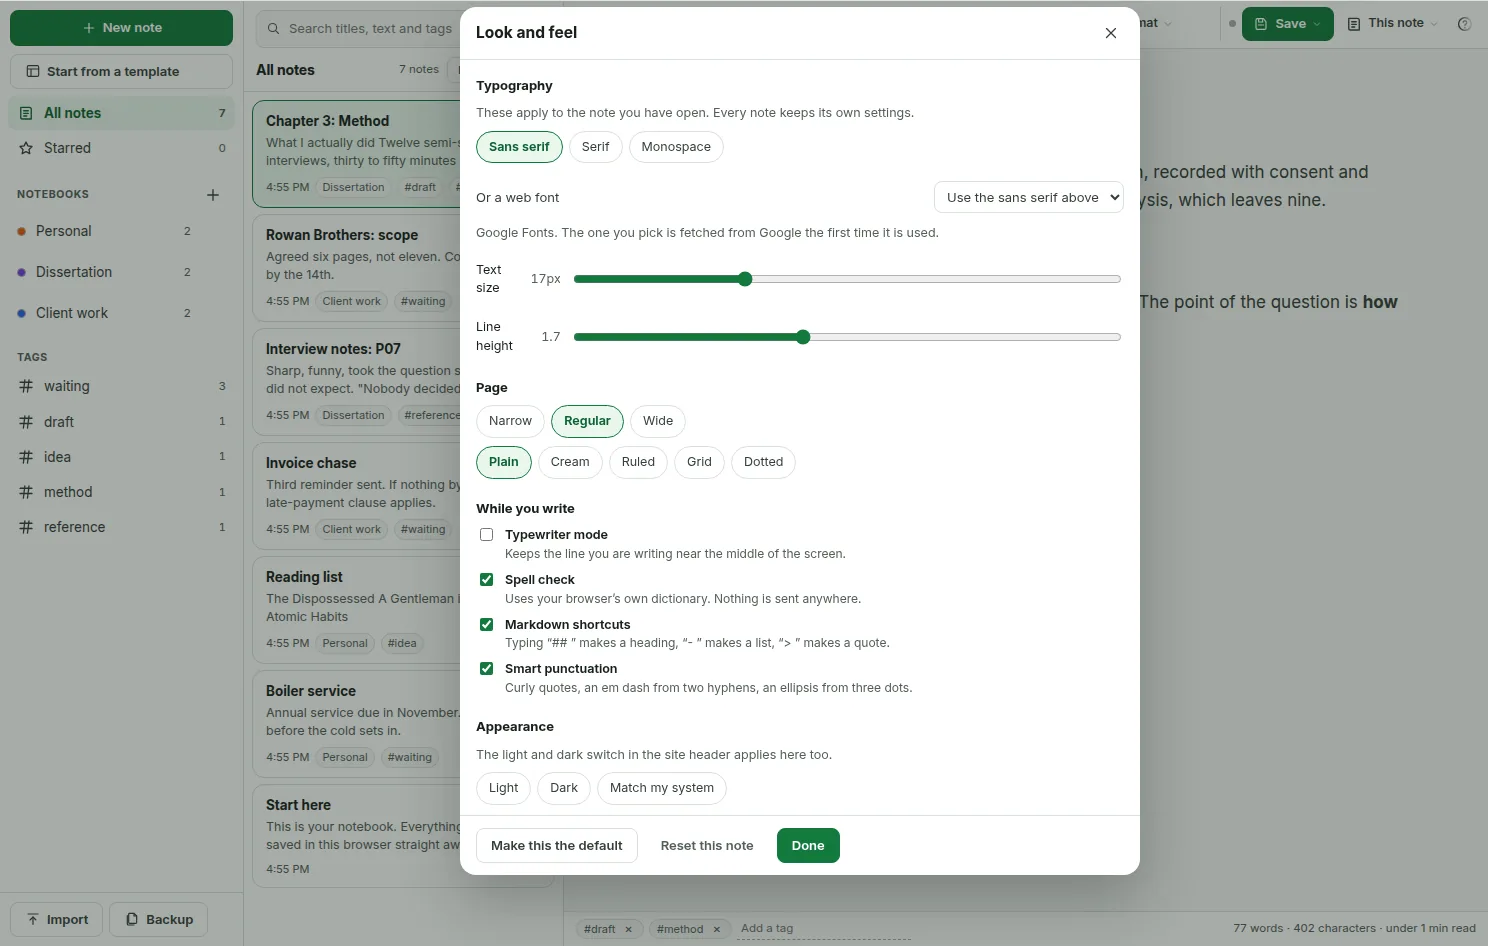Image resolution: width=1488 pixels, height=946 pixels.
Task: Click Reset this note
Action: point(707,846)
